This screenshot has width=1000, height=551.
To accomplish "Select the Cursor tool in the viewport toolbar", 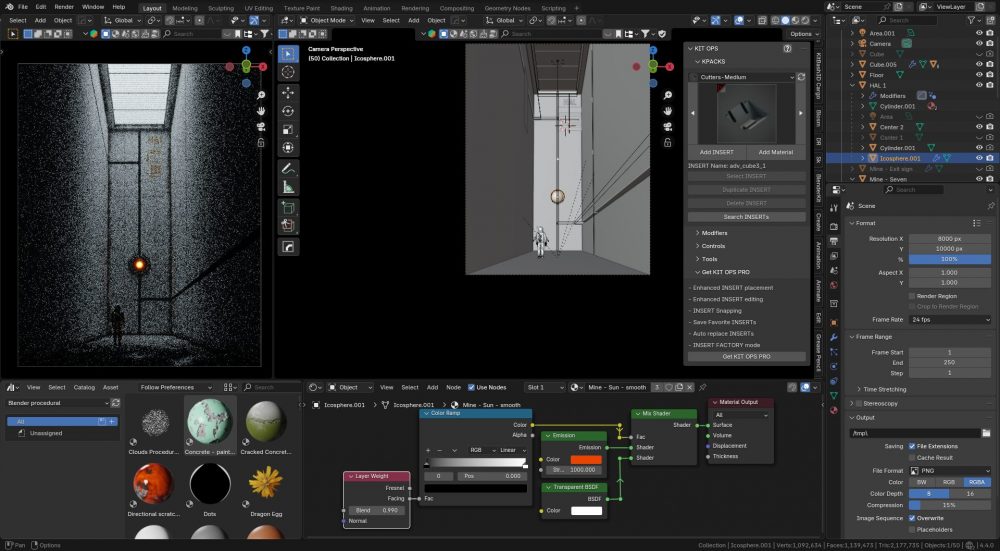I will [x=288, y=72].
